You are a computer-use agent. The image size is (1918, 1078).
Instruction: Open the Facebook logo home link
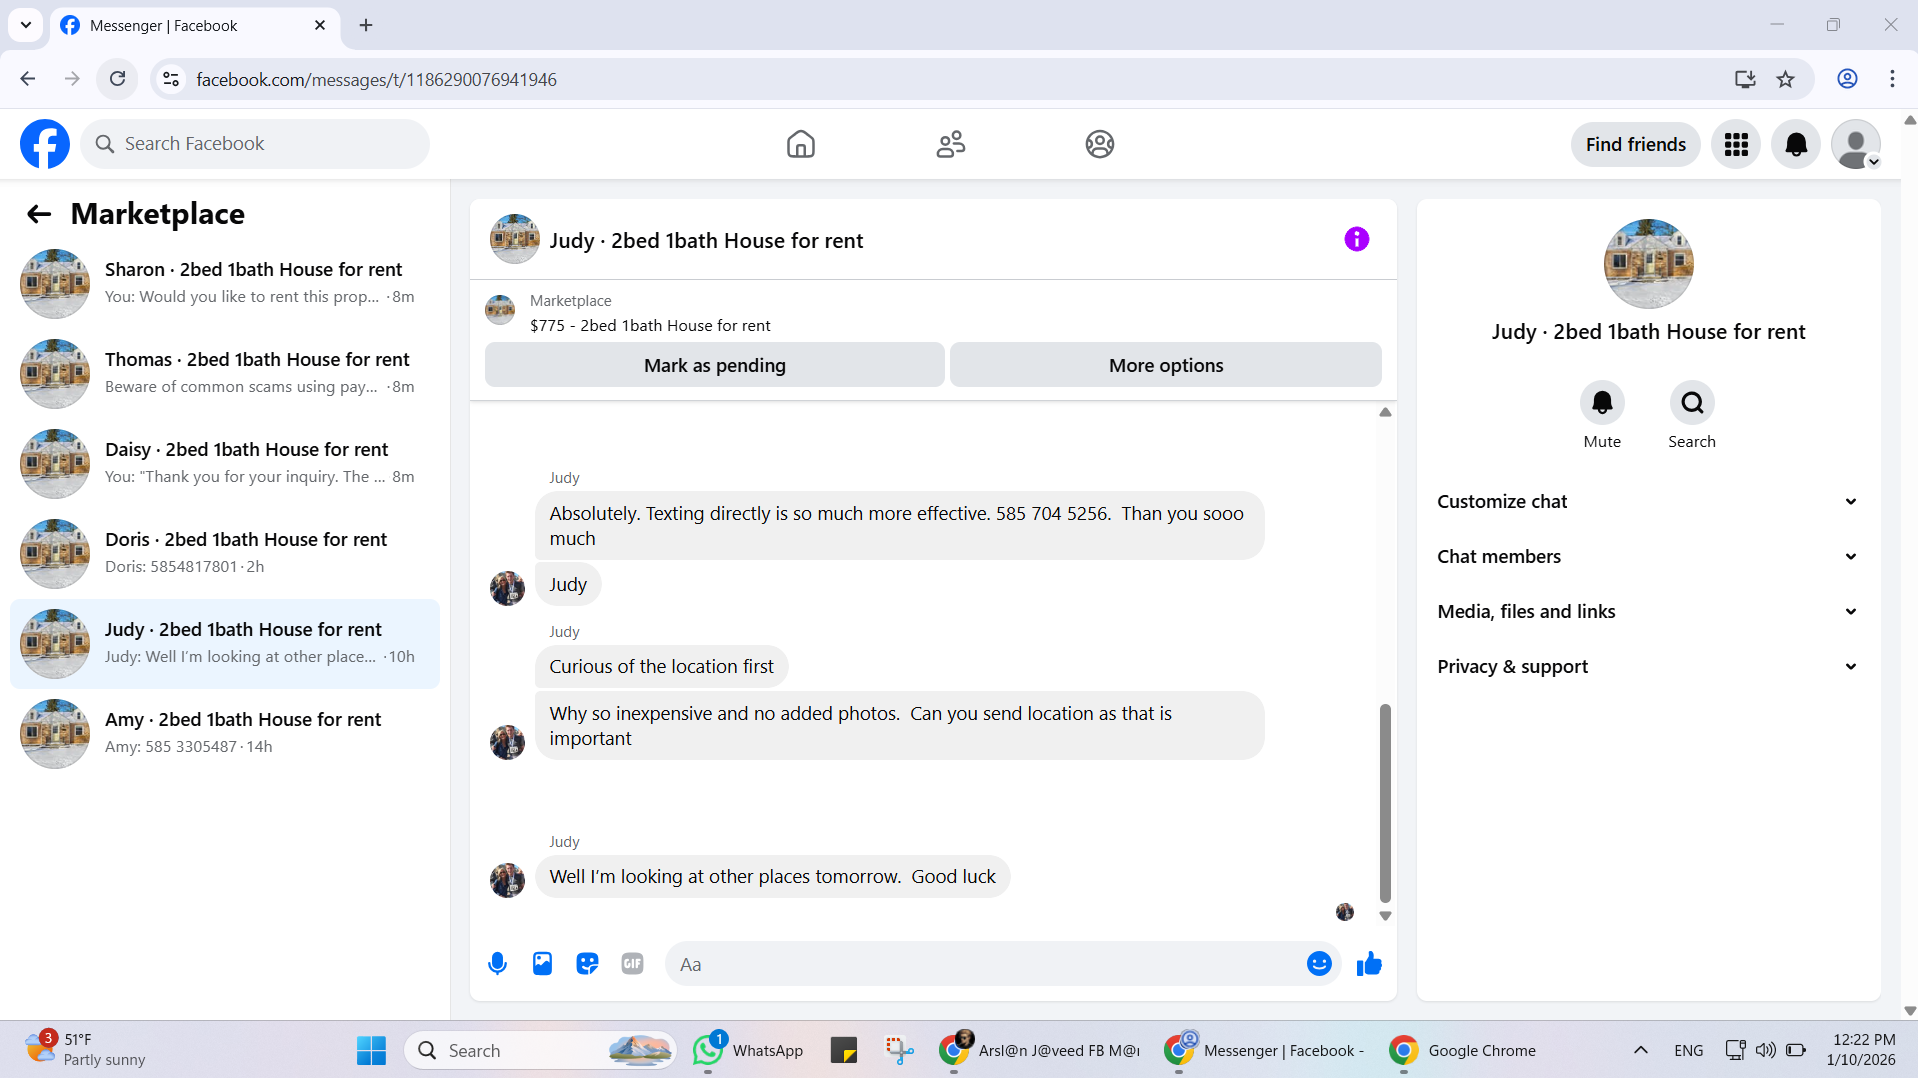(x=45, y=144)
